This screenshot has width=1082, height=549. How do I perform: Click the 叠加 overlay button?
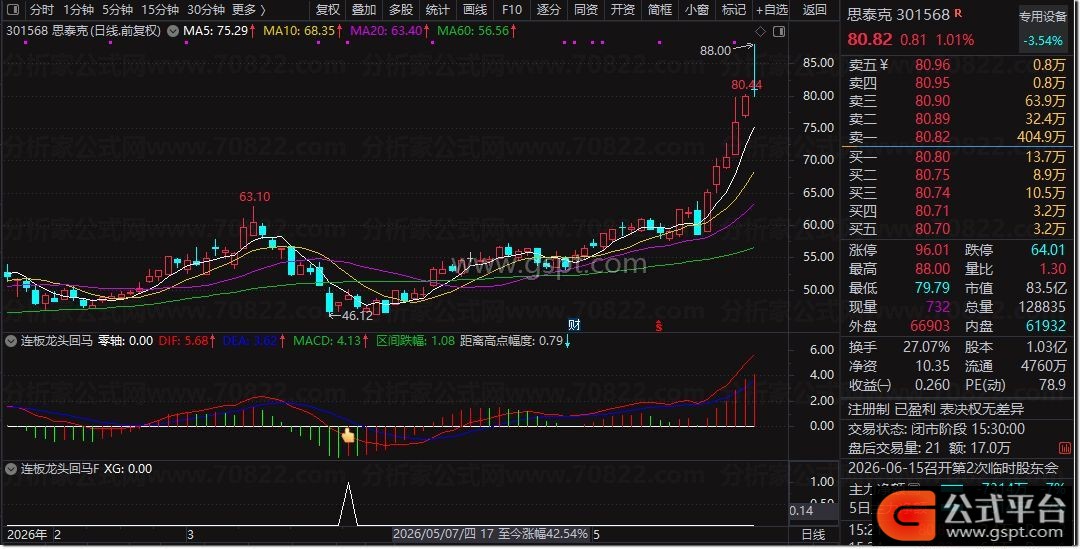coord(364,10)
